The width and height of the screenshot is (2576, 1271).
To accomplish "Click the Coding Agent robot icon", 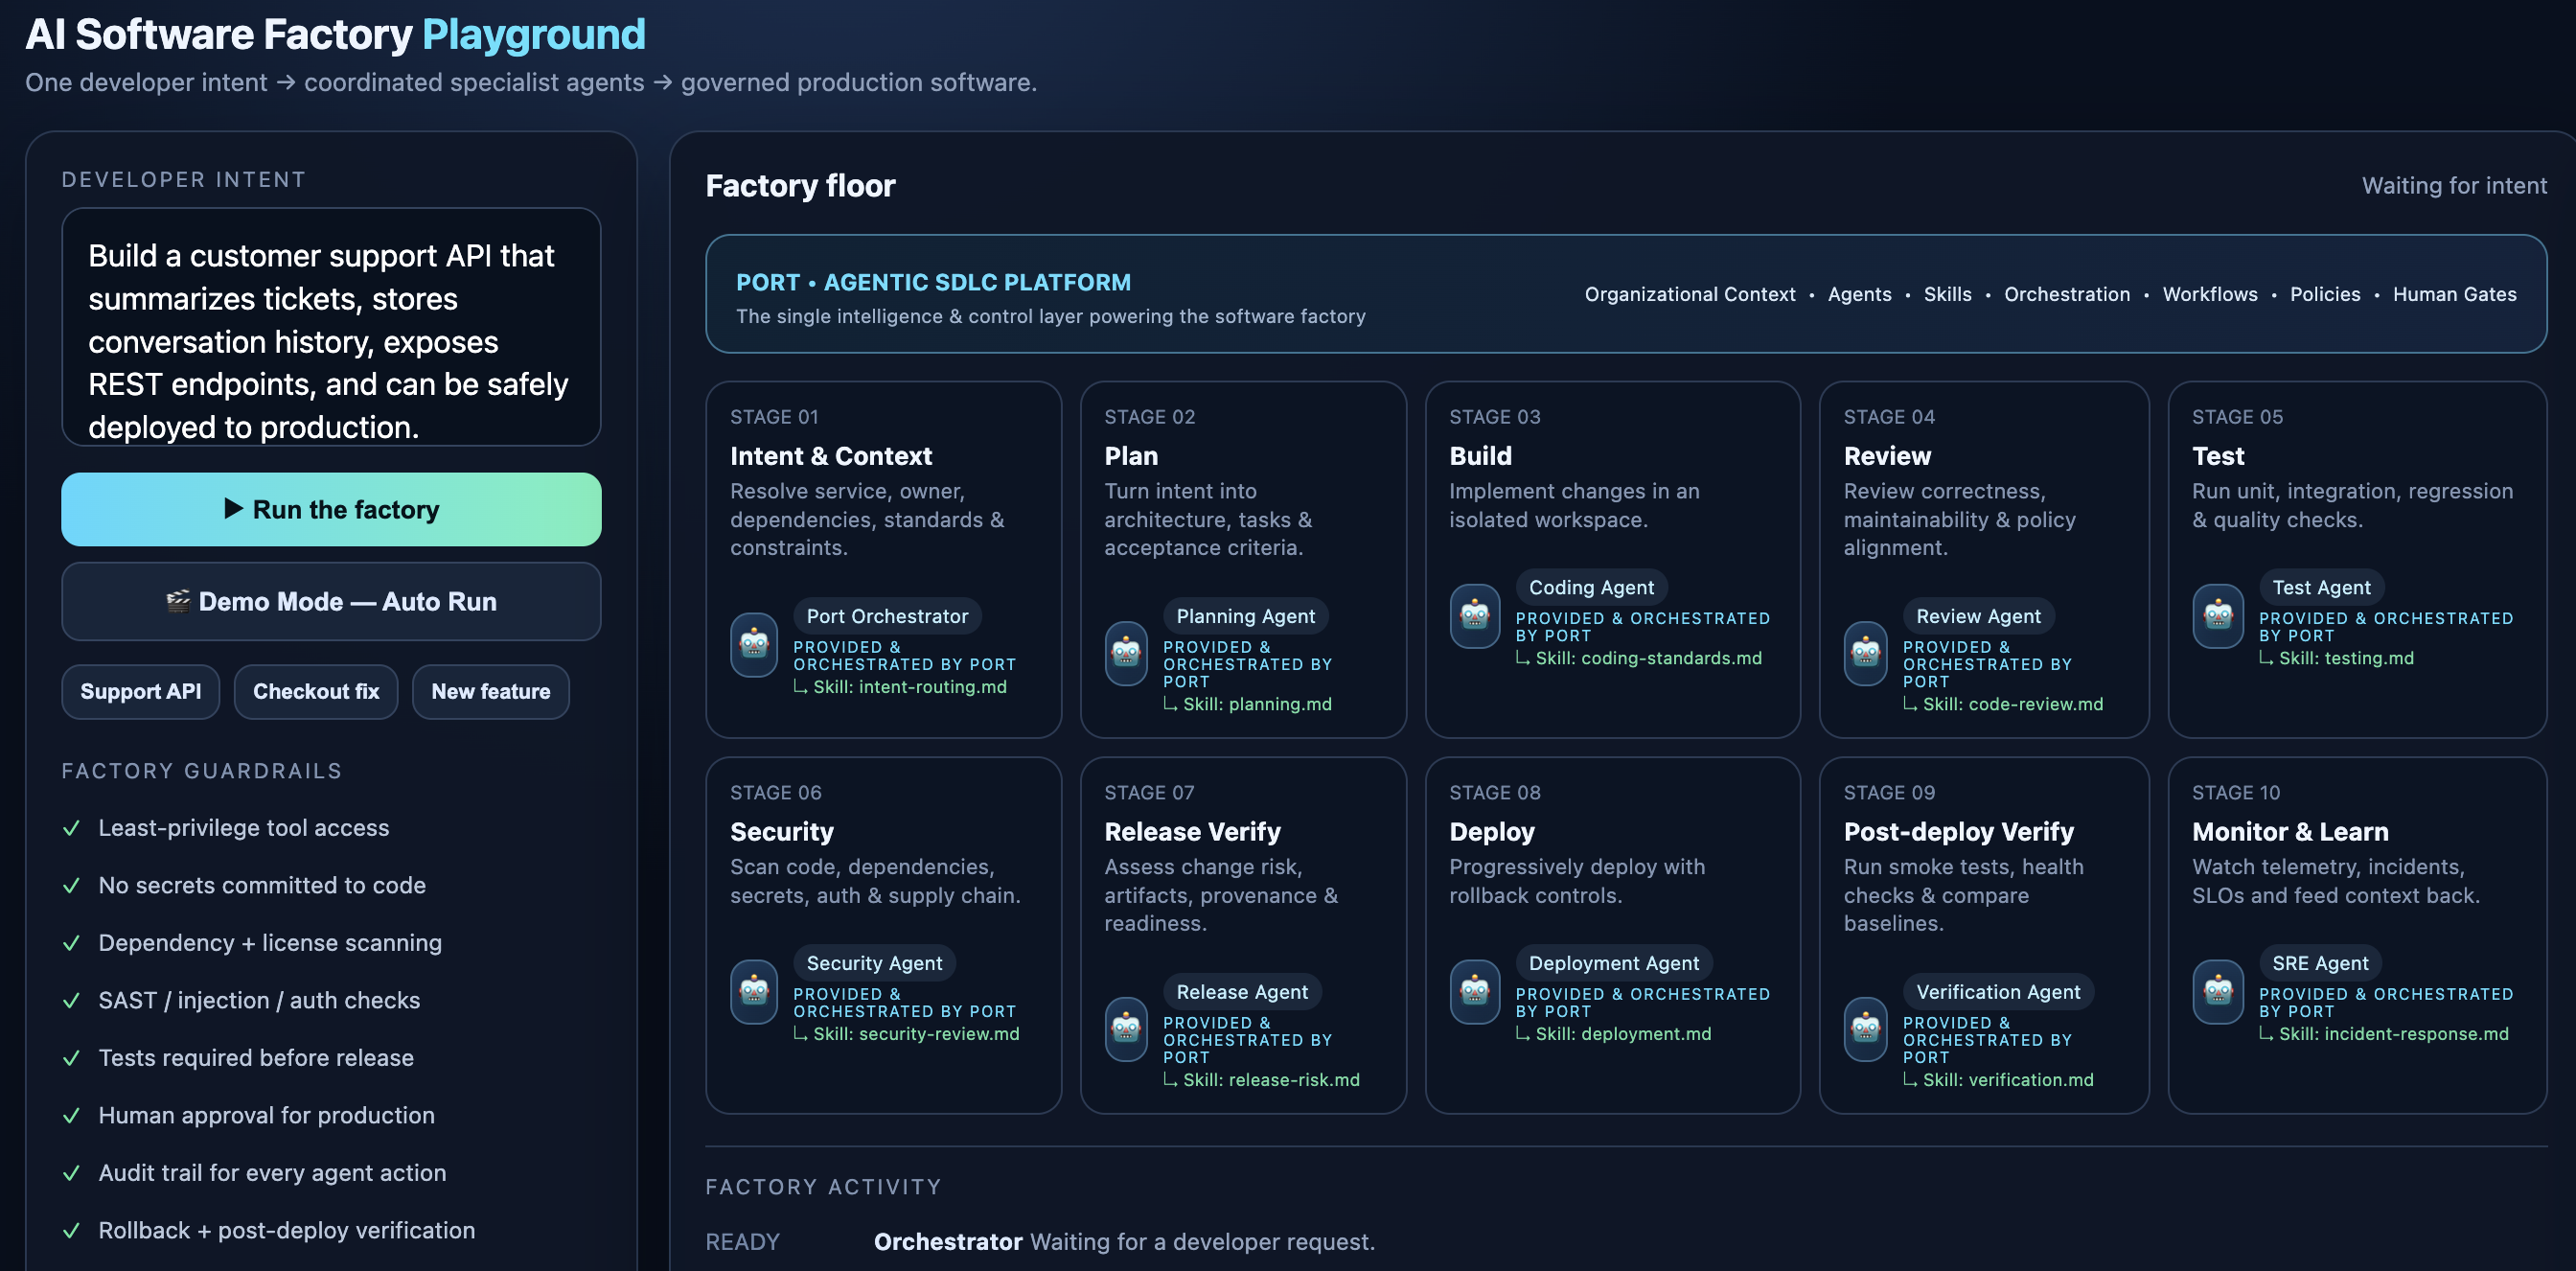I will coord(1475,616).
